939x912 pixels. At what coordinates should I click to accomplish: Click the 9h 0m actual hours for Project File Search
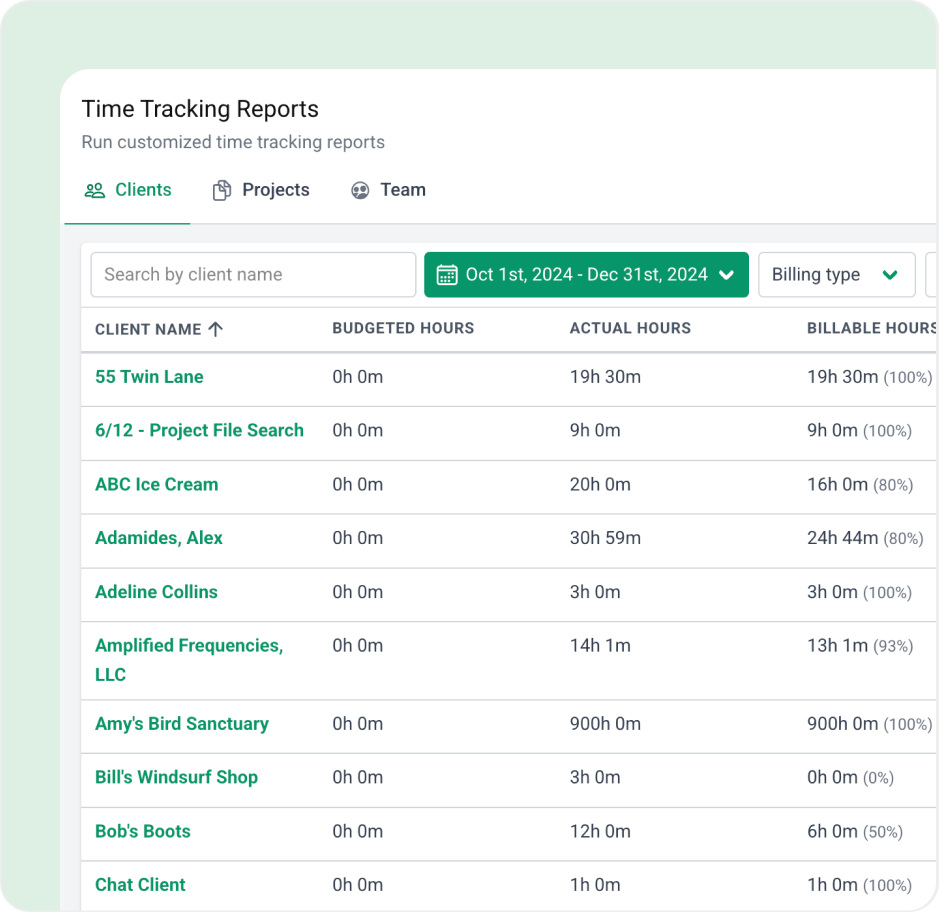(x=595, y=431)
